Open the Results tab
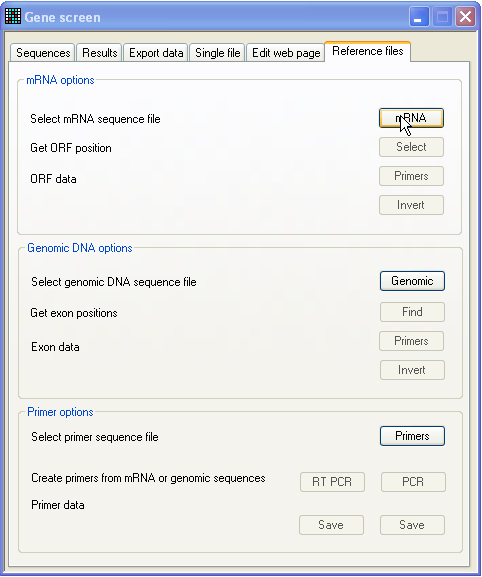482x577 pixels. pyautogui.click(x=99, y=53)
